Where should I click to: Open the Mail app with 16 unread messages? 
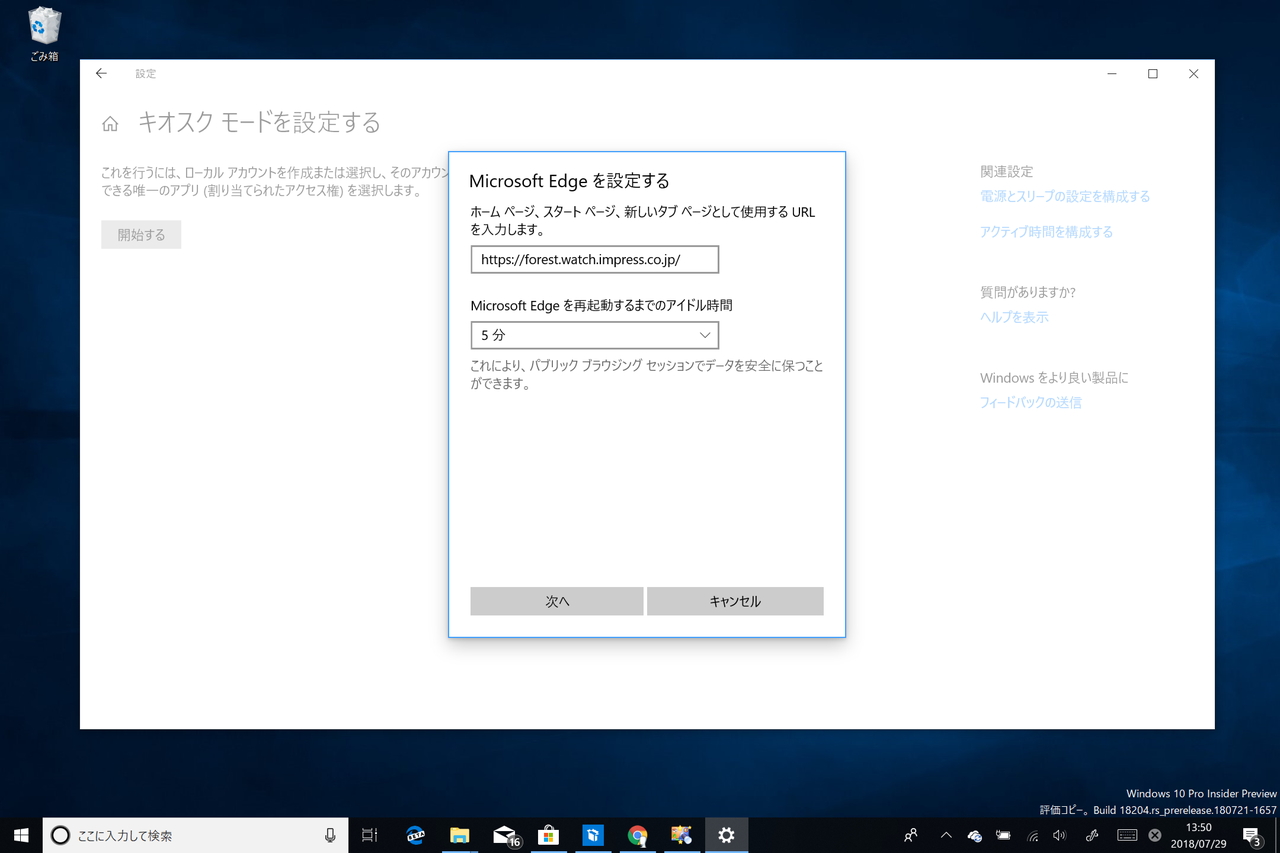(504, 835)
